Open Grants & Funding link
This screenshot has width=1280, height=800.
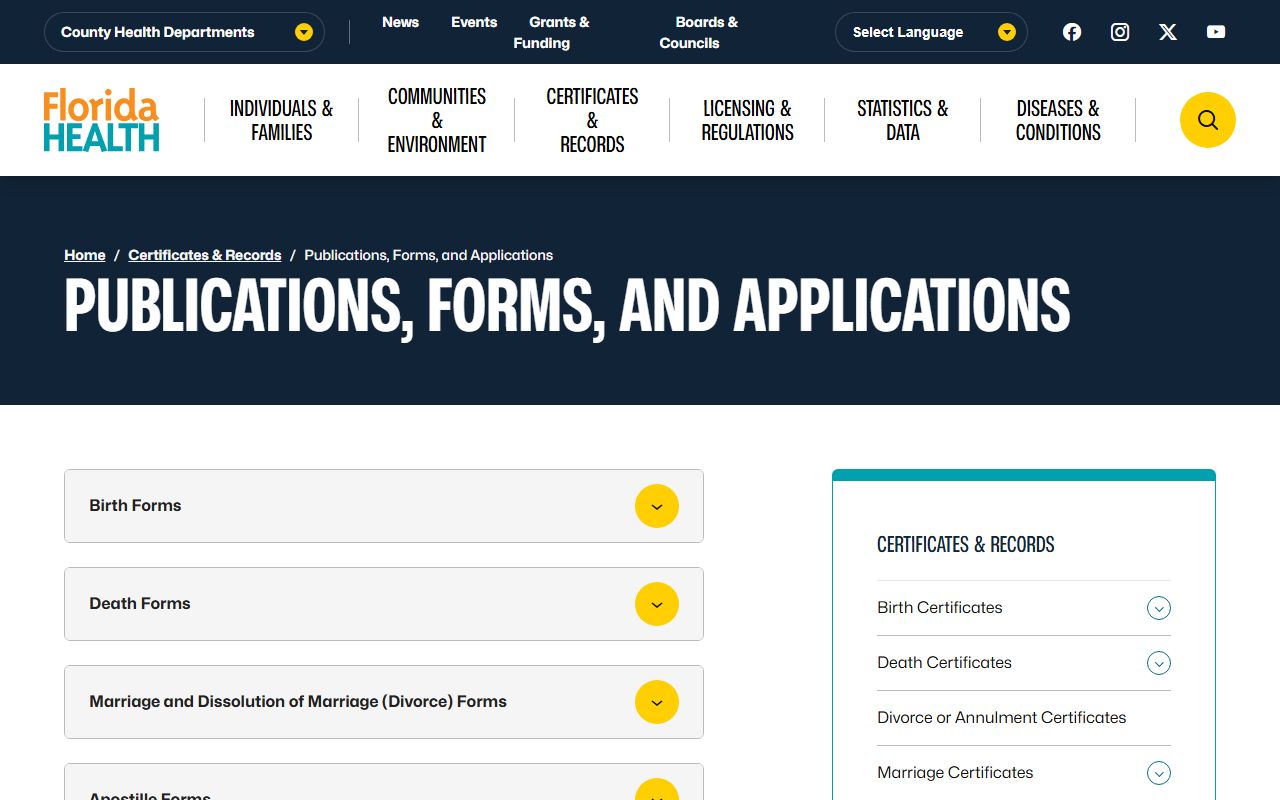click(551, 32)
